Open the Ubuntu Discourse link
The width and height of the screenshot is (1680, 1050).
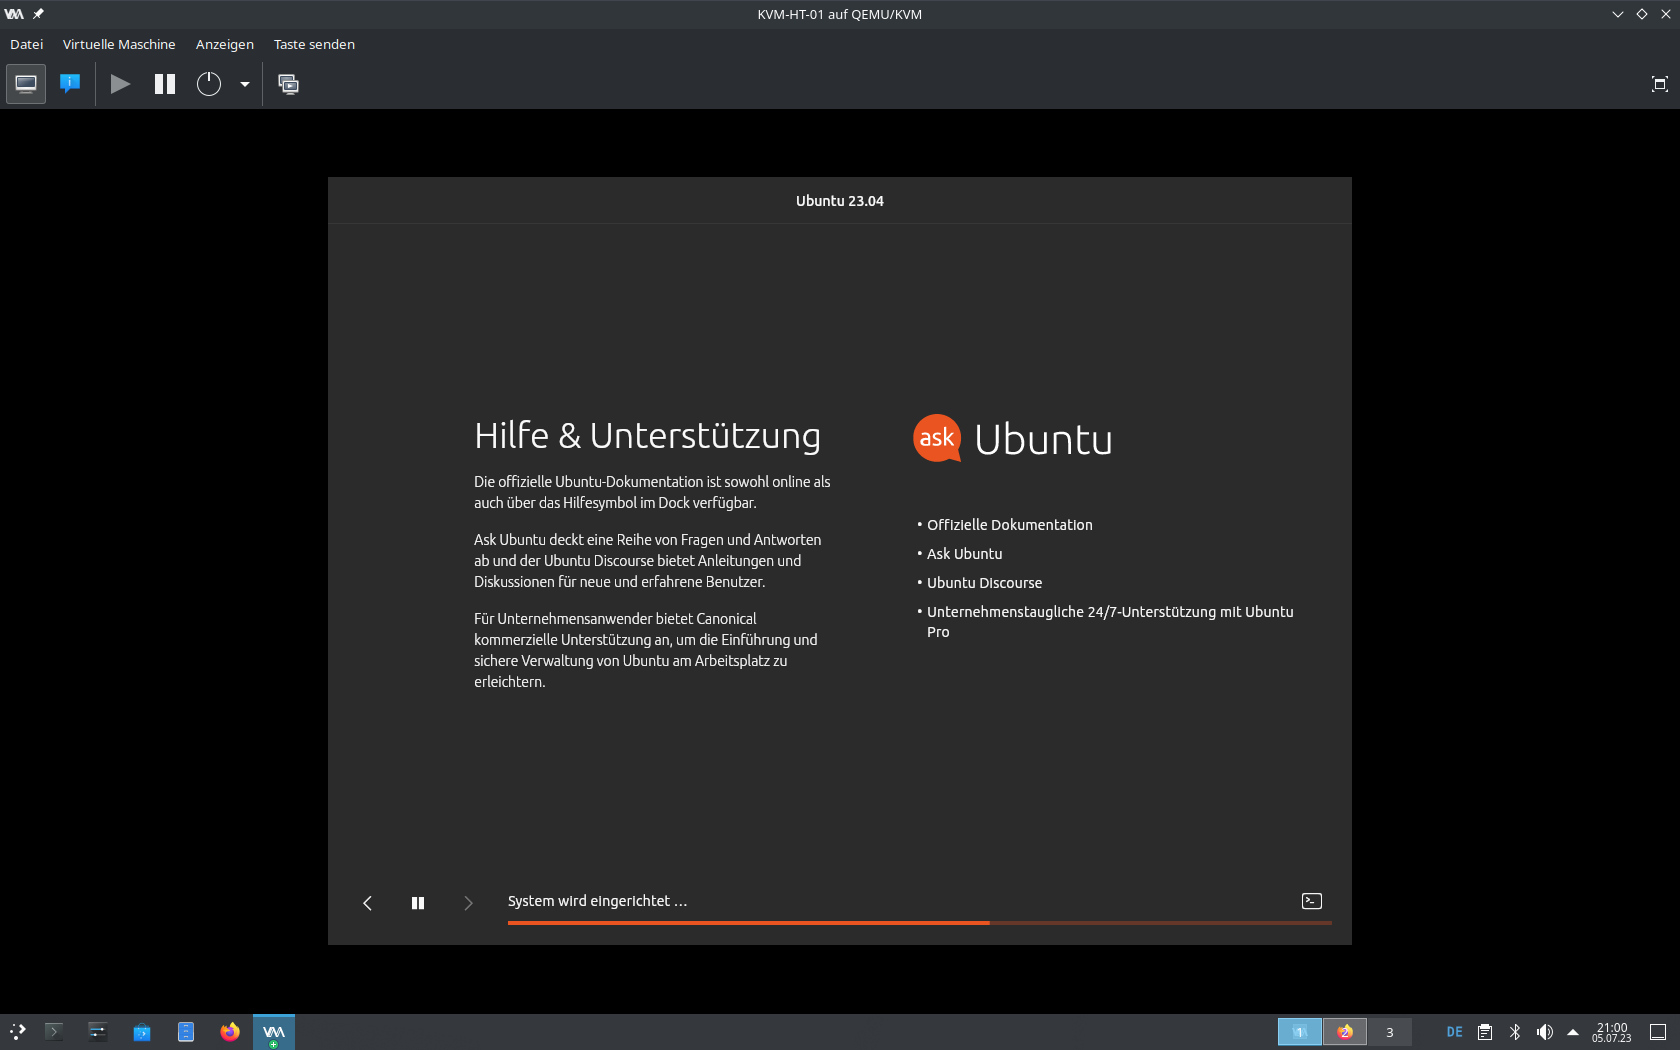click(984, 583)
